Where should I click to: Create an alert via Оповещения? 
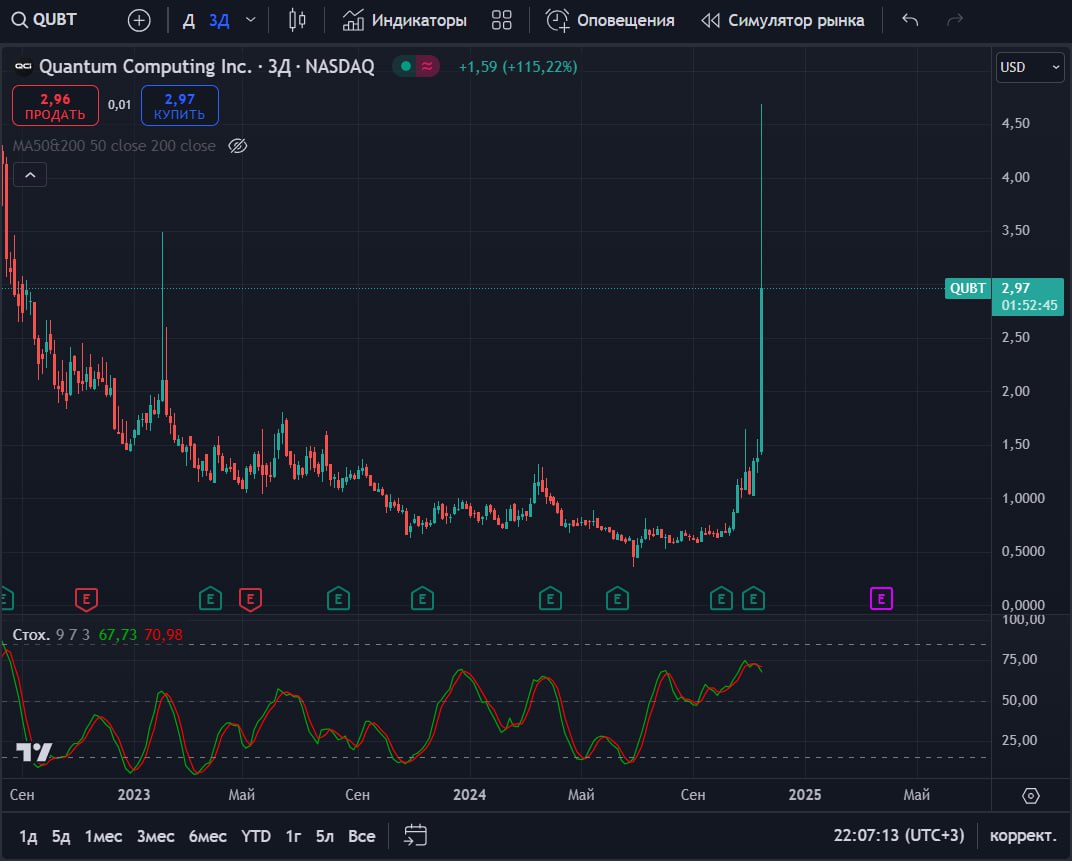click(610, 21)
